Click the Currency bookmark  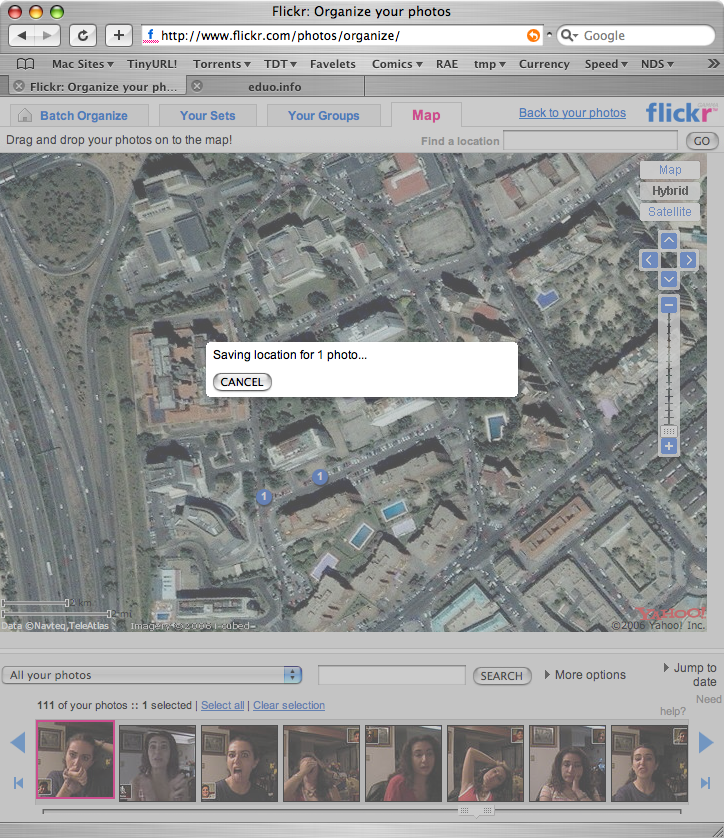coord(544,64)
